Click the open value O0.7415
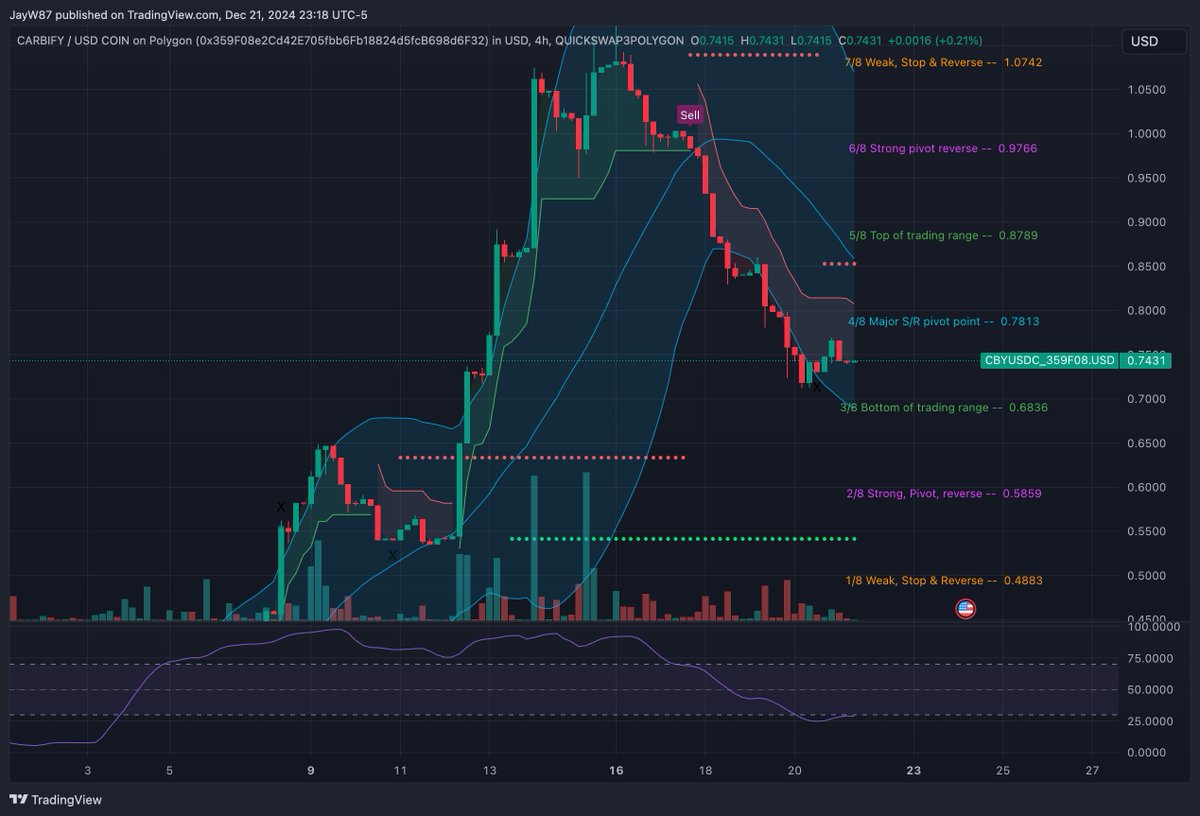This screenshot has height=816, width=1200. pos(713,40)
